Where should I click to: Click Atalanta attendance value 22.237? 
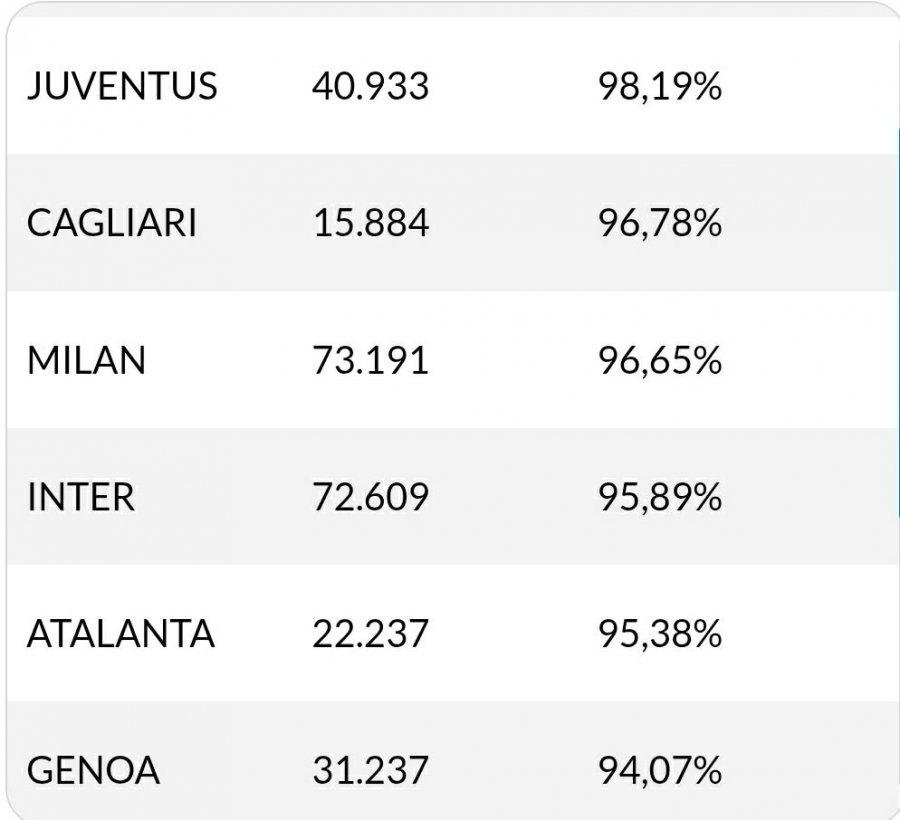point(370,634)
